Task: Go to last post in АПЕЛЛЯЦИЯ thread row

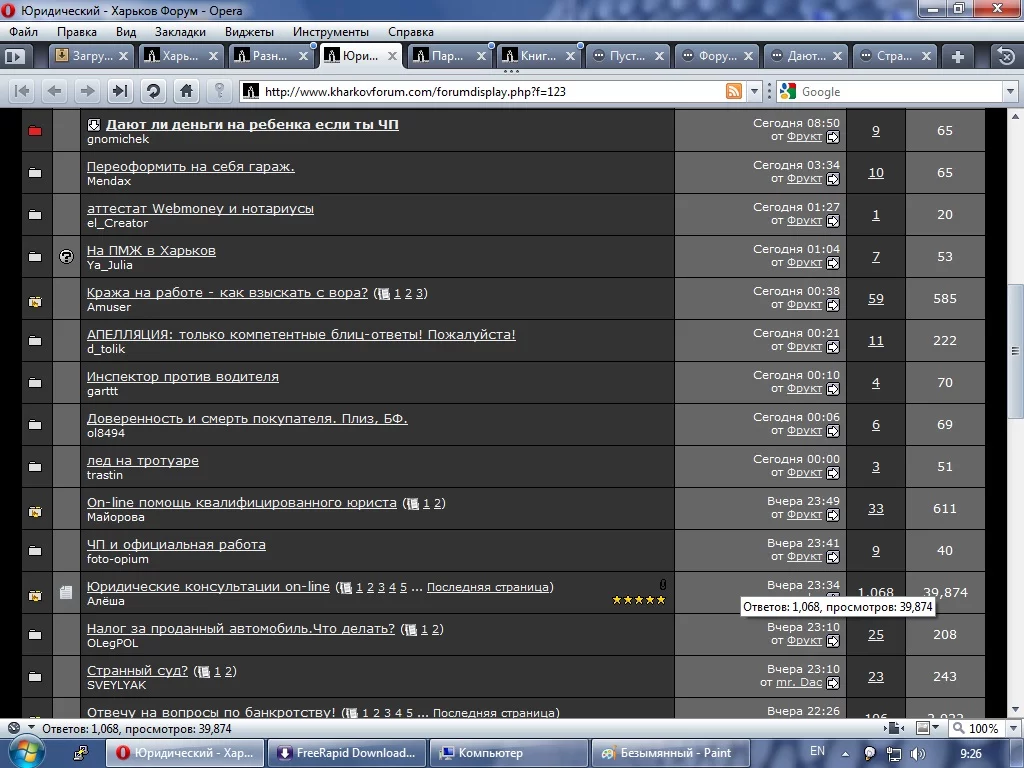Action: coord(833,347)
